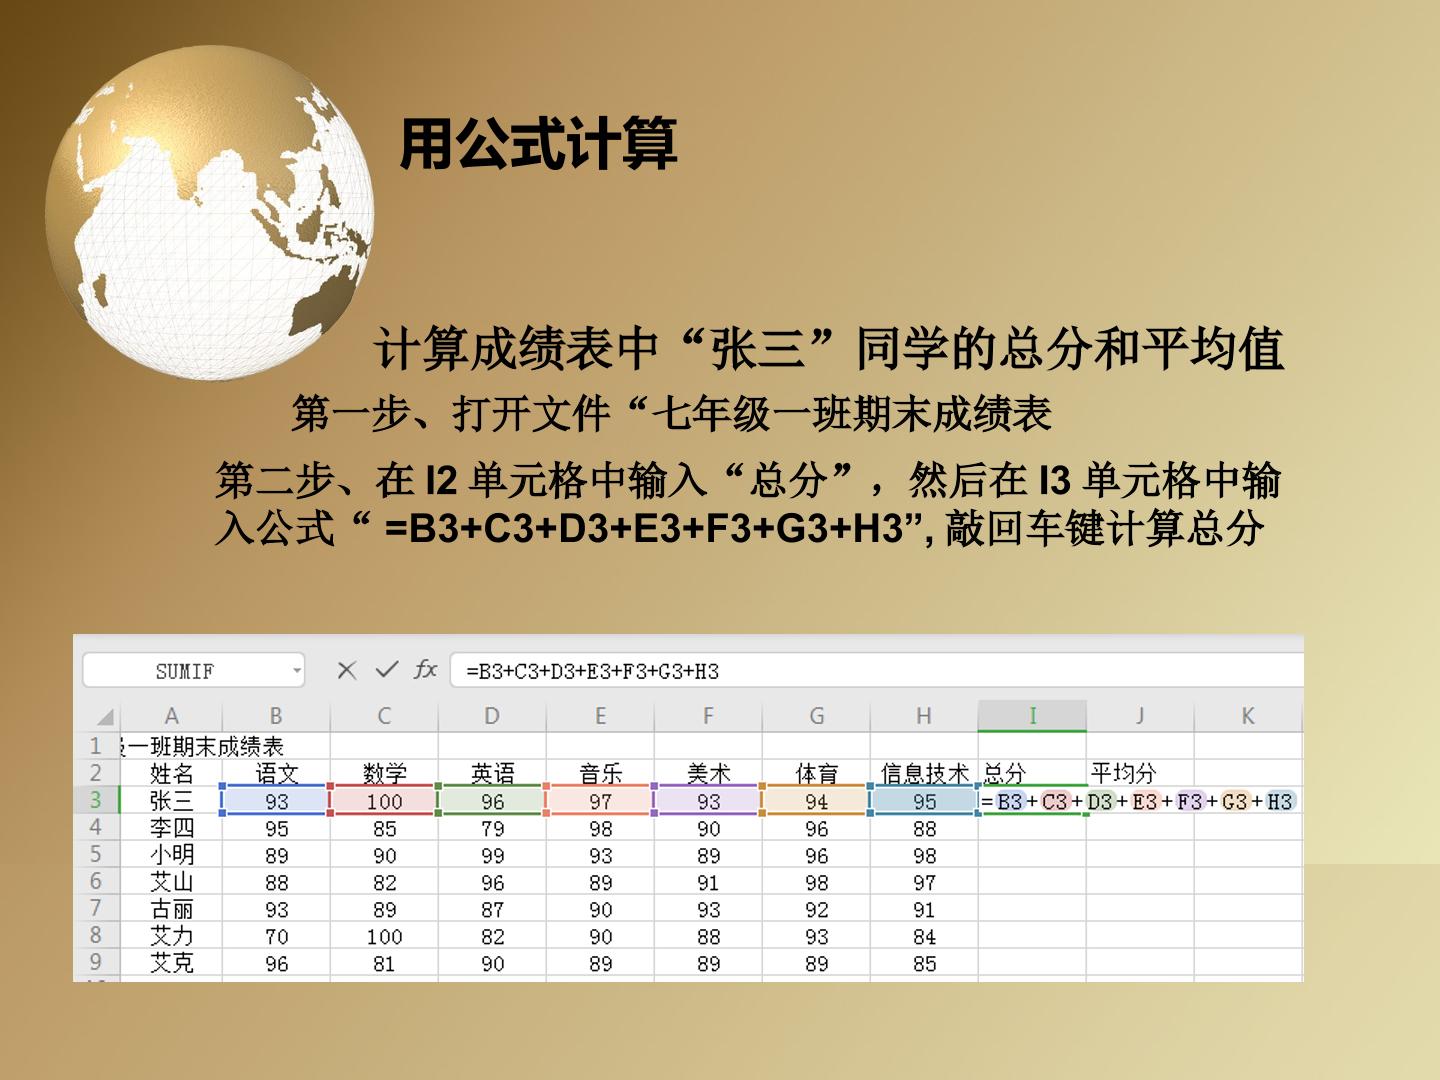Select row 5 header
This screenshot has height=1080, width=1440.
[x=96, y=854]
